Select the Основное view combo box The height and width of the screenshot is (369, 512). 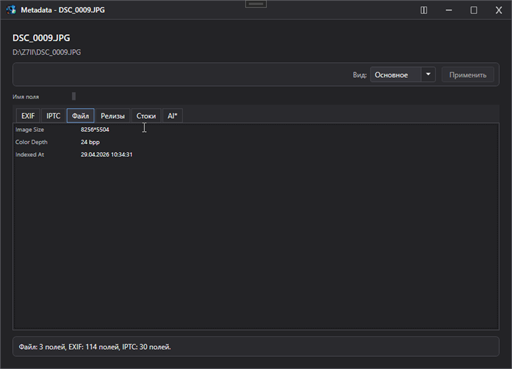coord(403,75)
